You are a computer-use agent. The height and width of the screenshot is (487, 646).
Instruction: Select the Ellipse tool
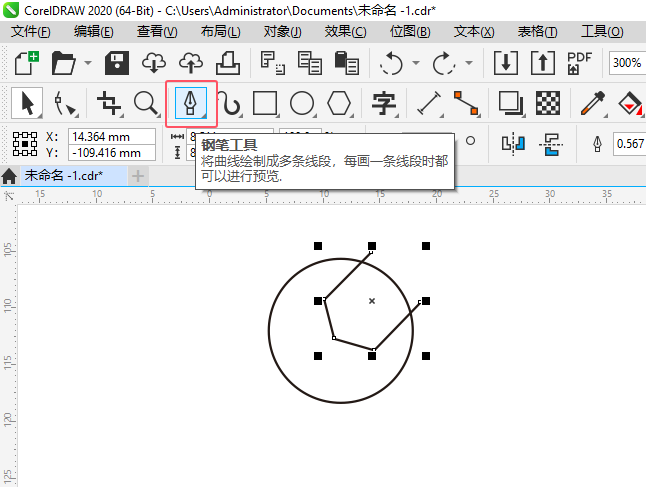[x=302, y=103]
